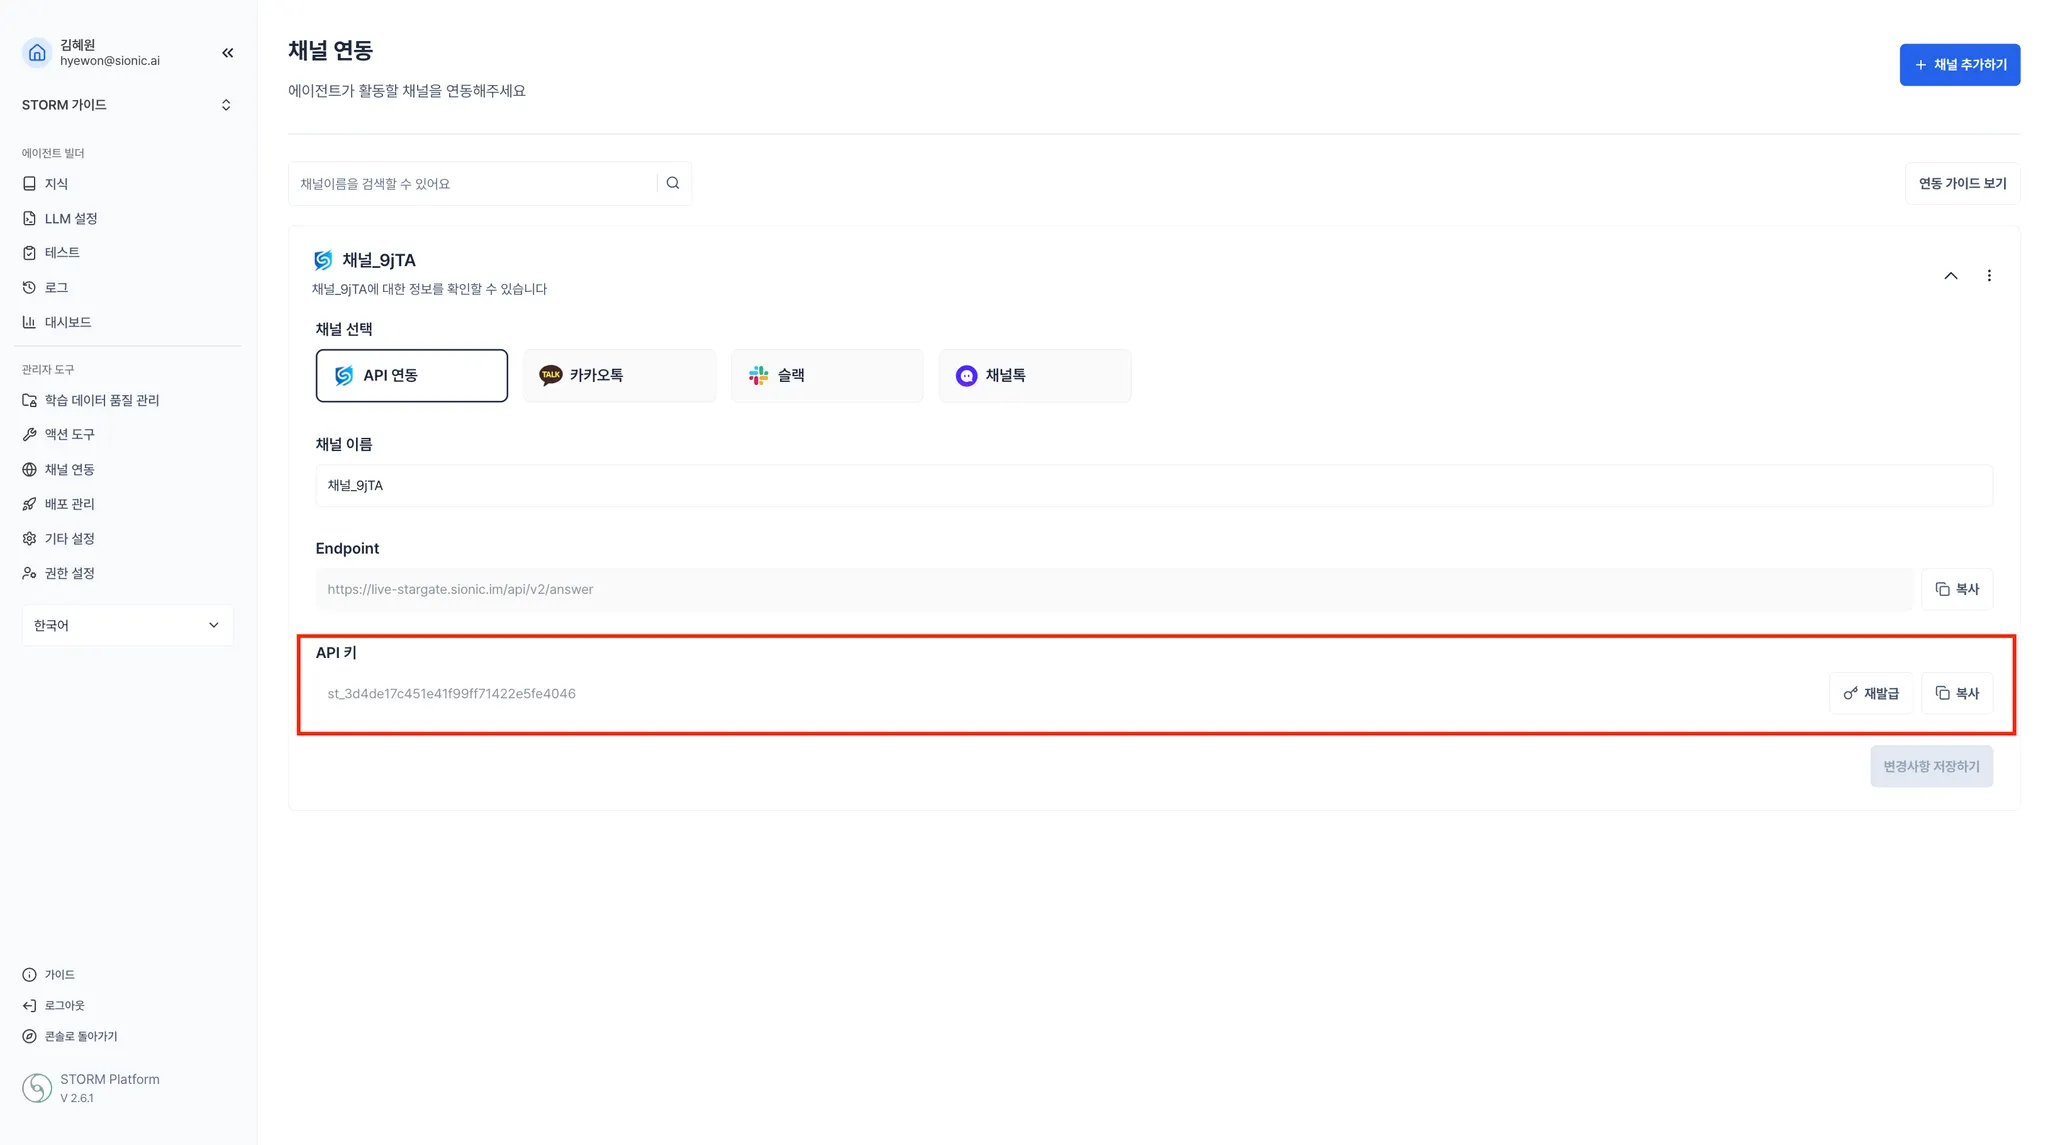2048x1145 pixels.
Task: Click the search magnifier icon
Action: click(673, 183)
